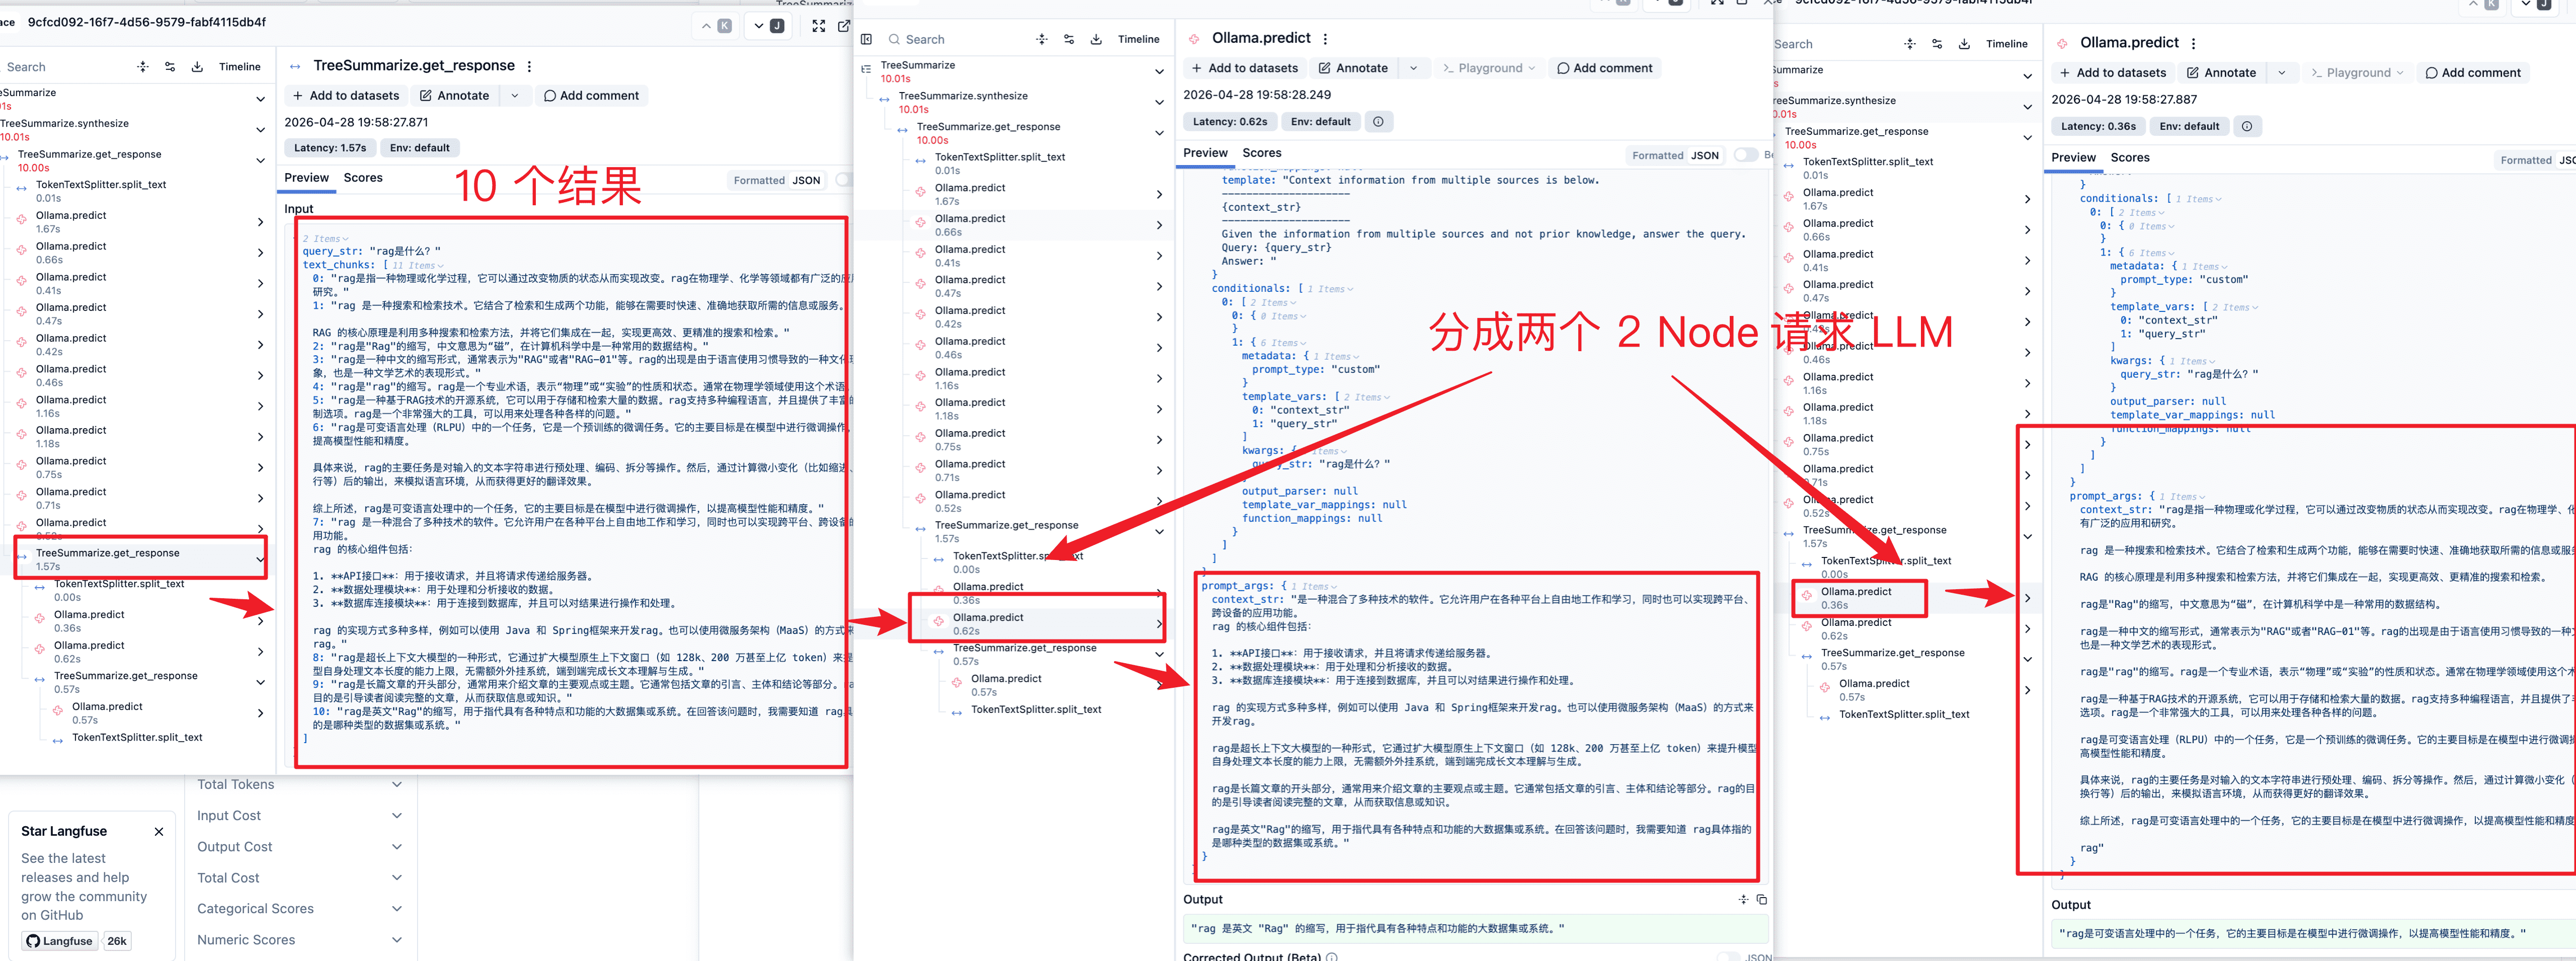Go to the previous trace with the K arrow button
This screenshot has width=2576, height=961.
716,26
